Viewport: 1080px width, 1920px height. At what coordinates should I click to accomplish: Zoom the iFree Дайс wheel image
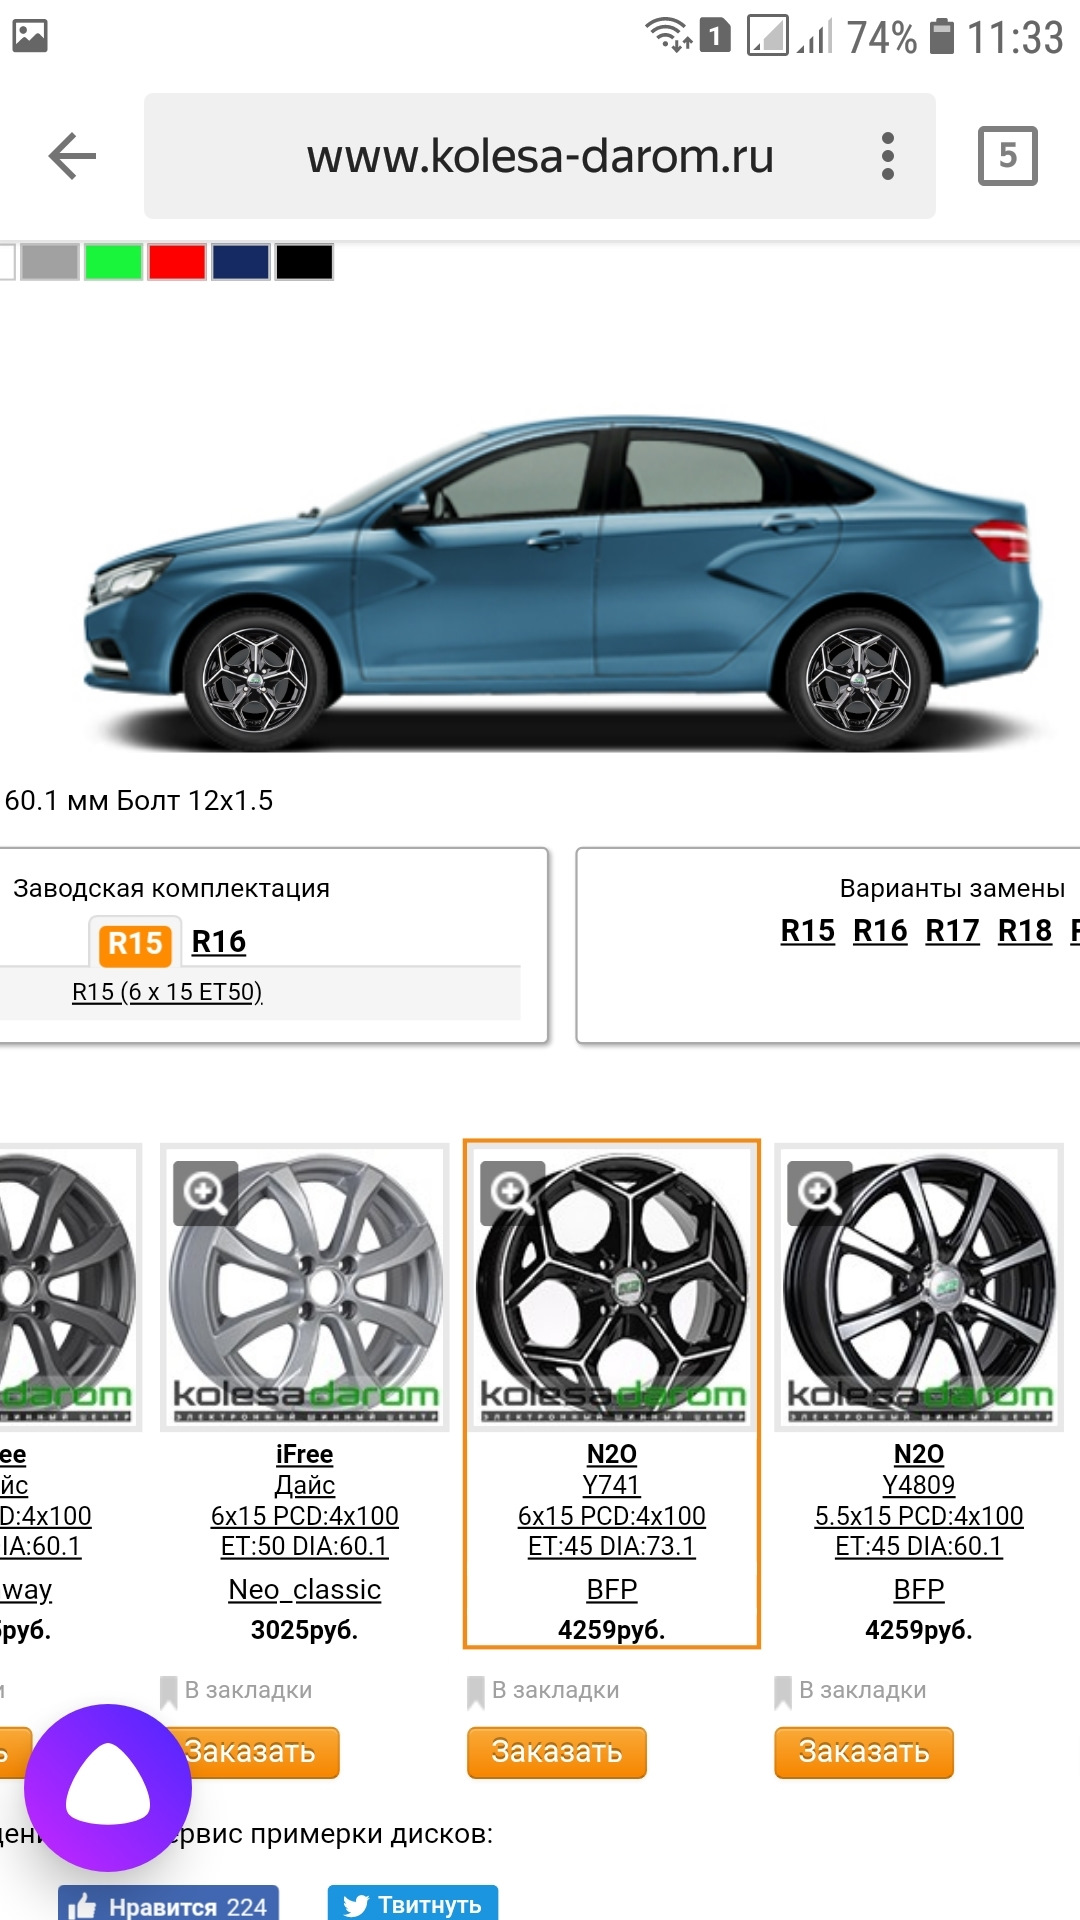(x=205, y=1193)
